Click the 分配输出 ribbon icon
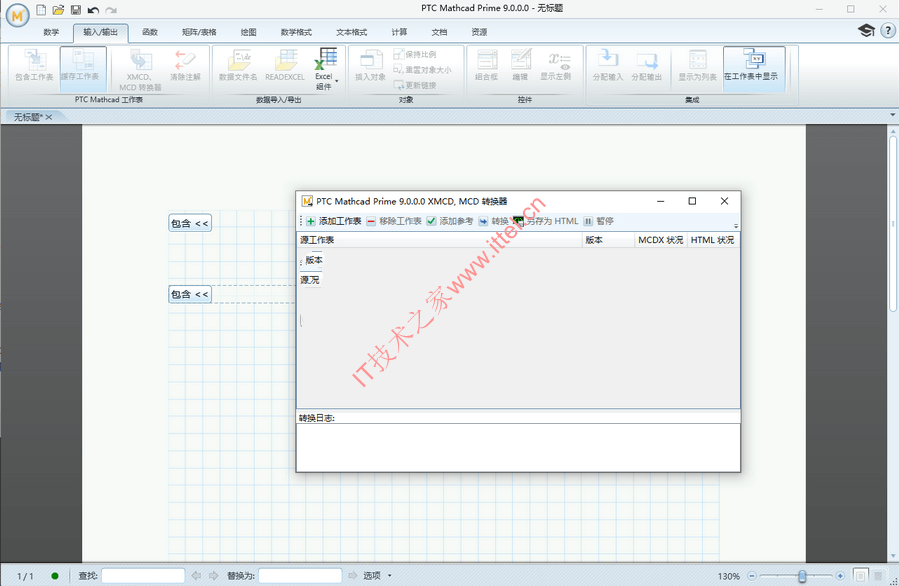The height and width of the screenshot is (586, 899). click(x=647, y=65)
